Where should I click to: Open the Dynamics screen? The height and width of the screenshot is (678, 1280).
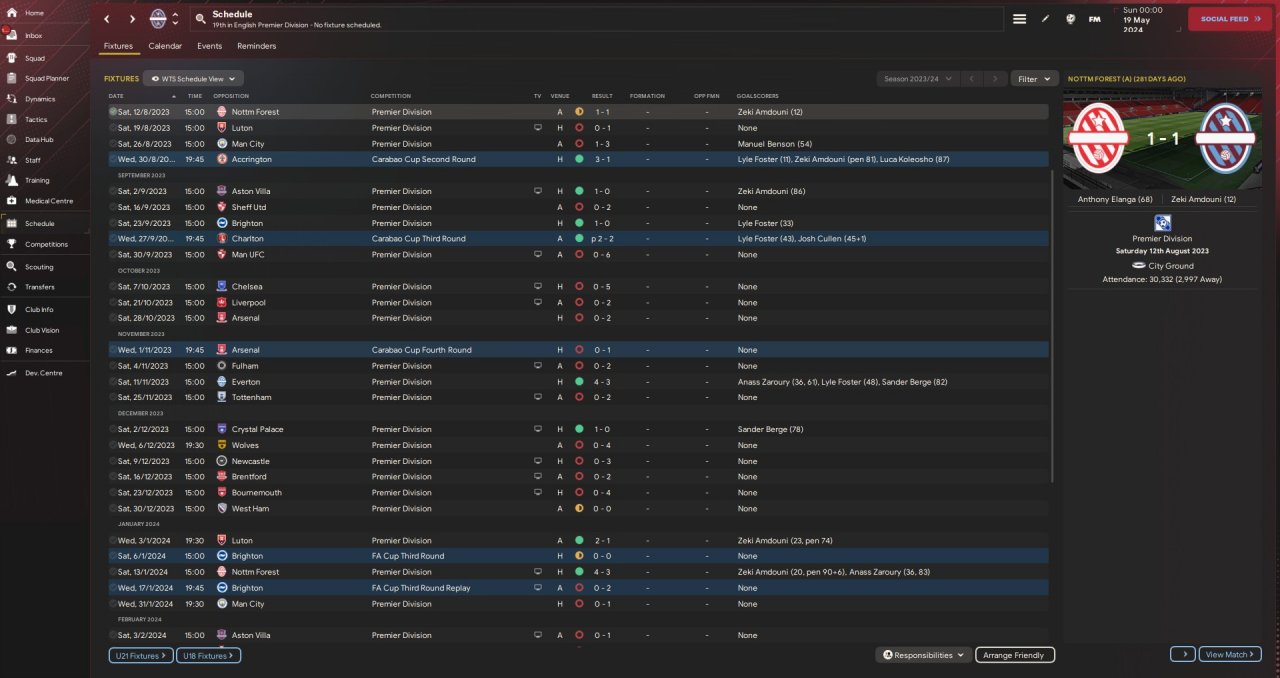[40, 99]
